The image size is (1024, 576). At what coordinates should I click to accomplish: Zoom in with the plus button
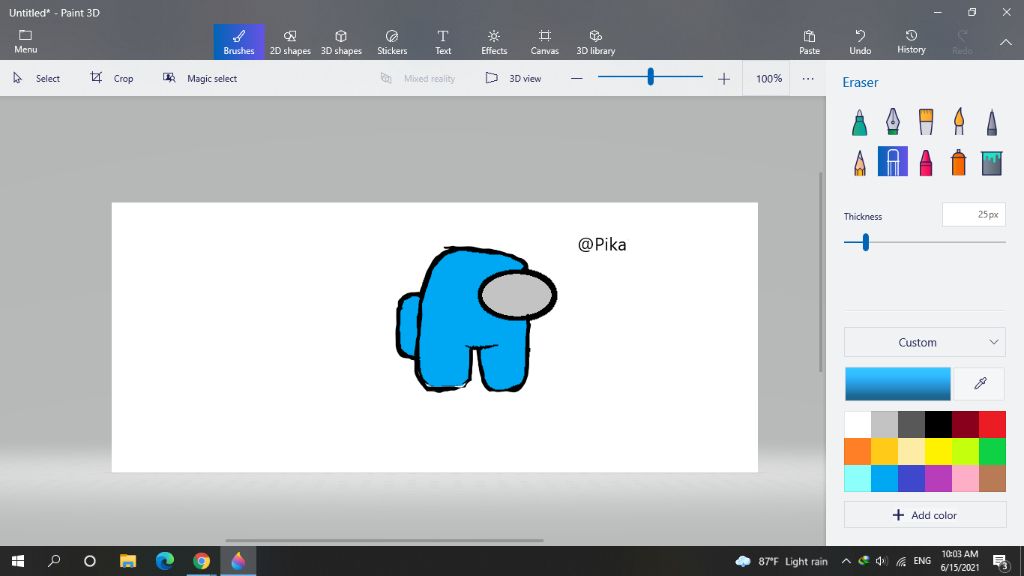coord(724,78)
